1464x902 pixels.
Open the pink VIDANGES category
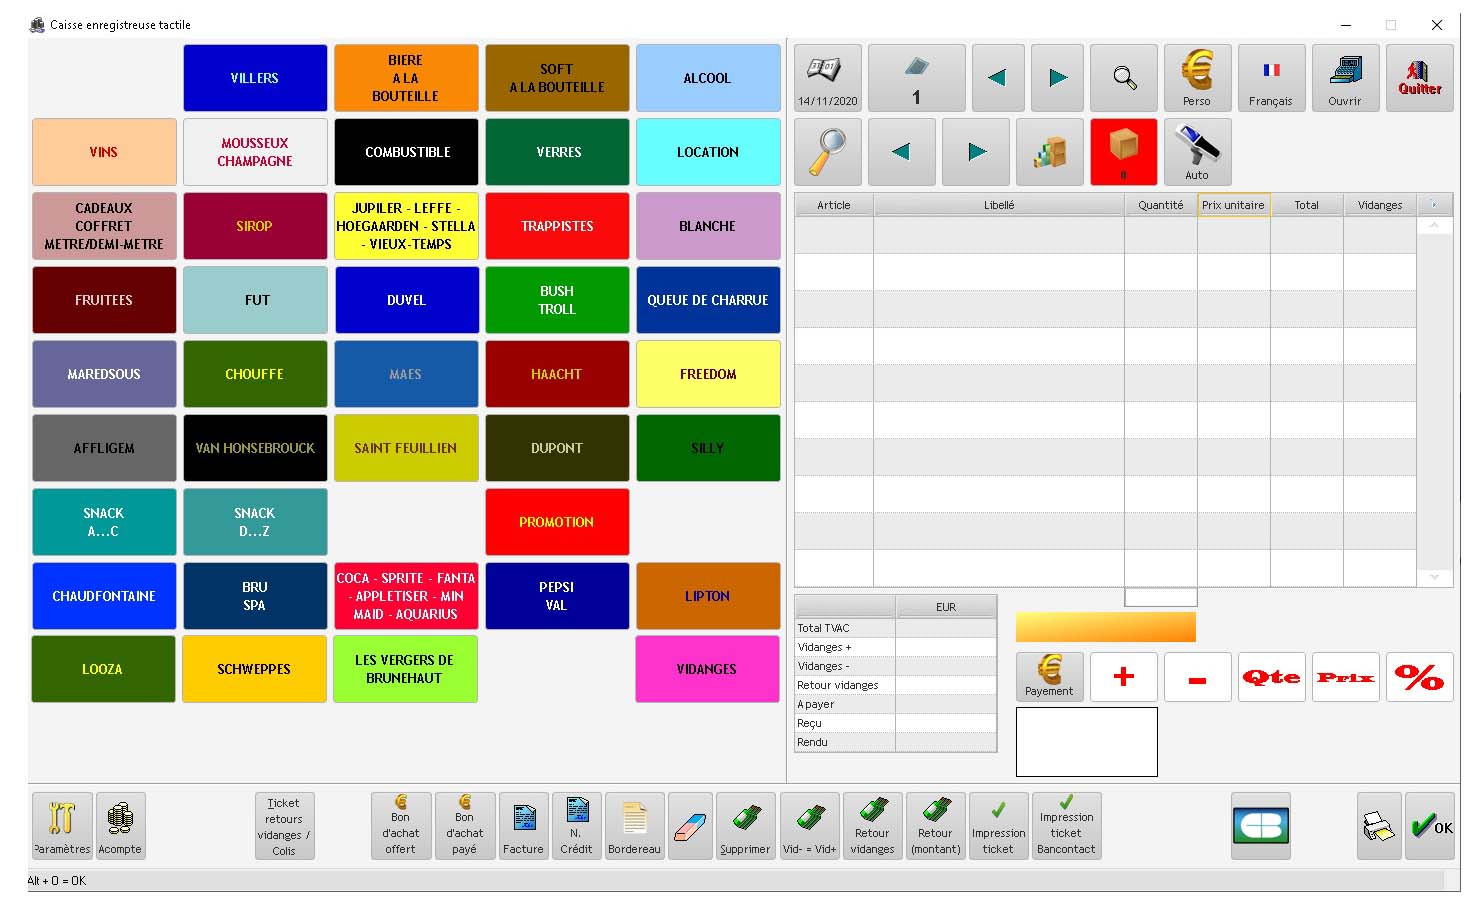[x=707, y=669]
